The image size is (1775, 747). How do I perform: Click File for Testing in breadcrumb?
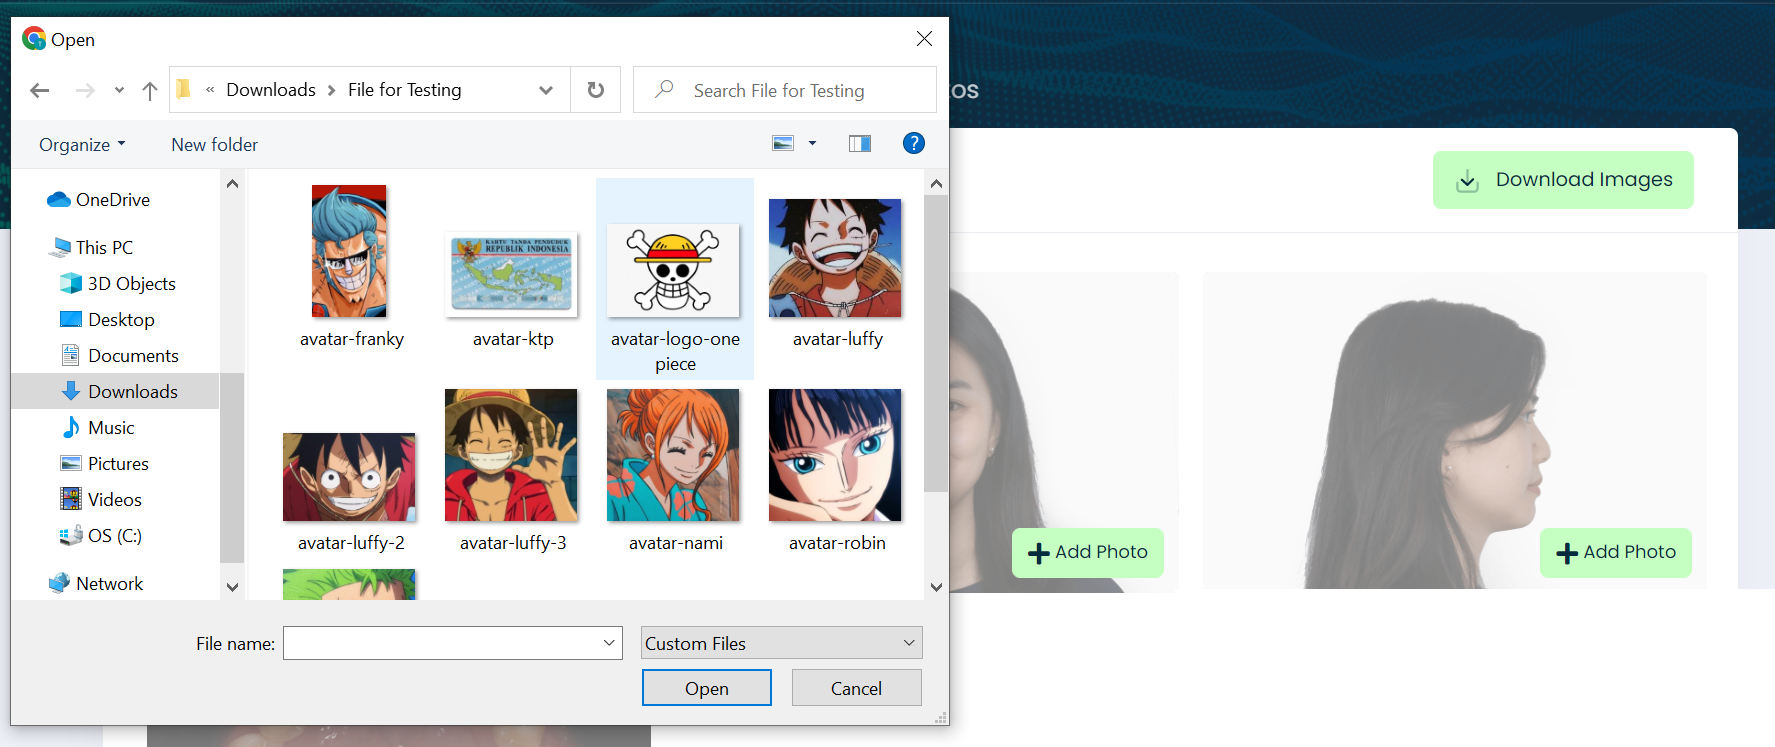404,90
